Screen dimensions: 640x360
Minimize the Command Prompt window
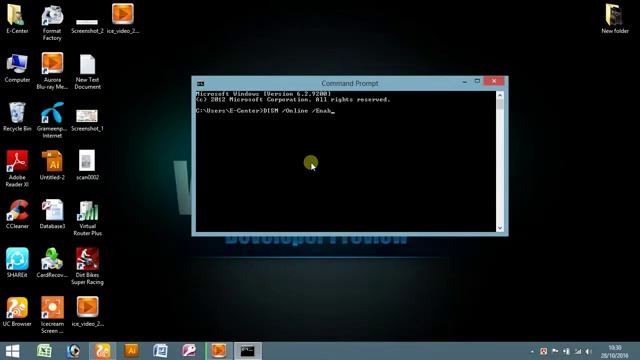pos(464,82)
